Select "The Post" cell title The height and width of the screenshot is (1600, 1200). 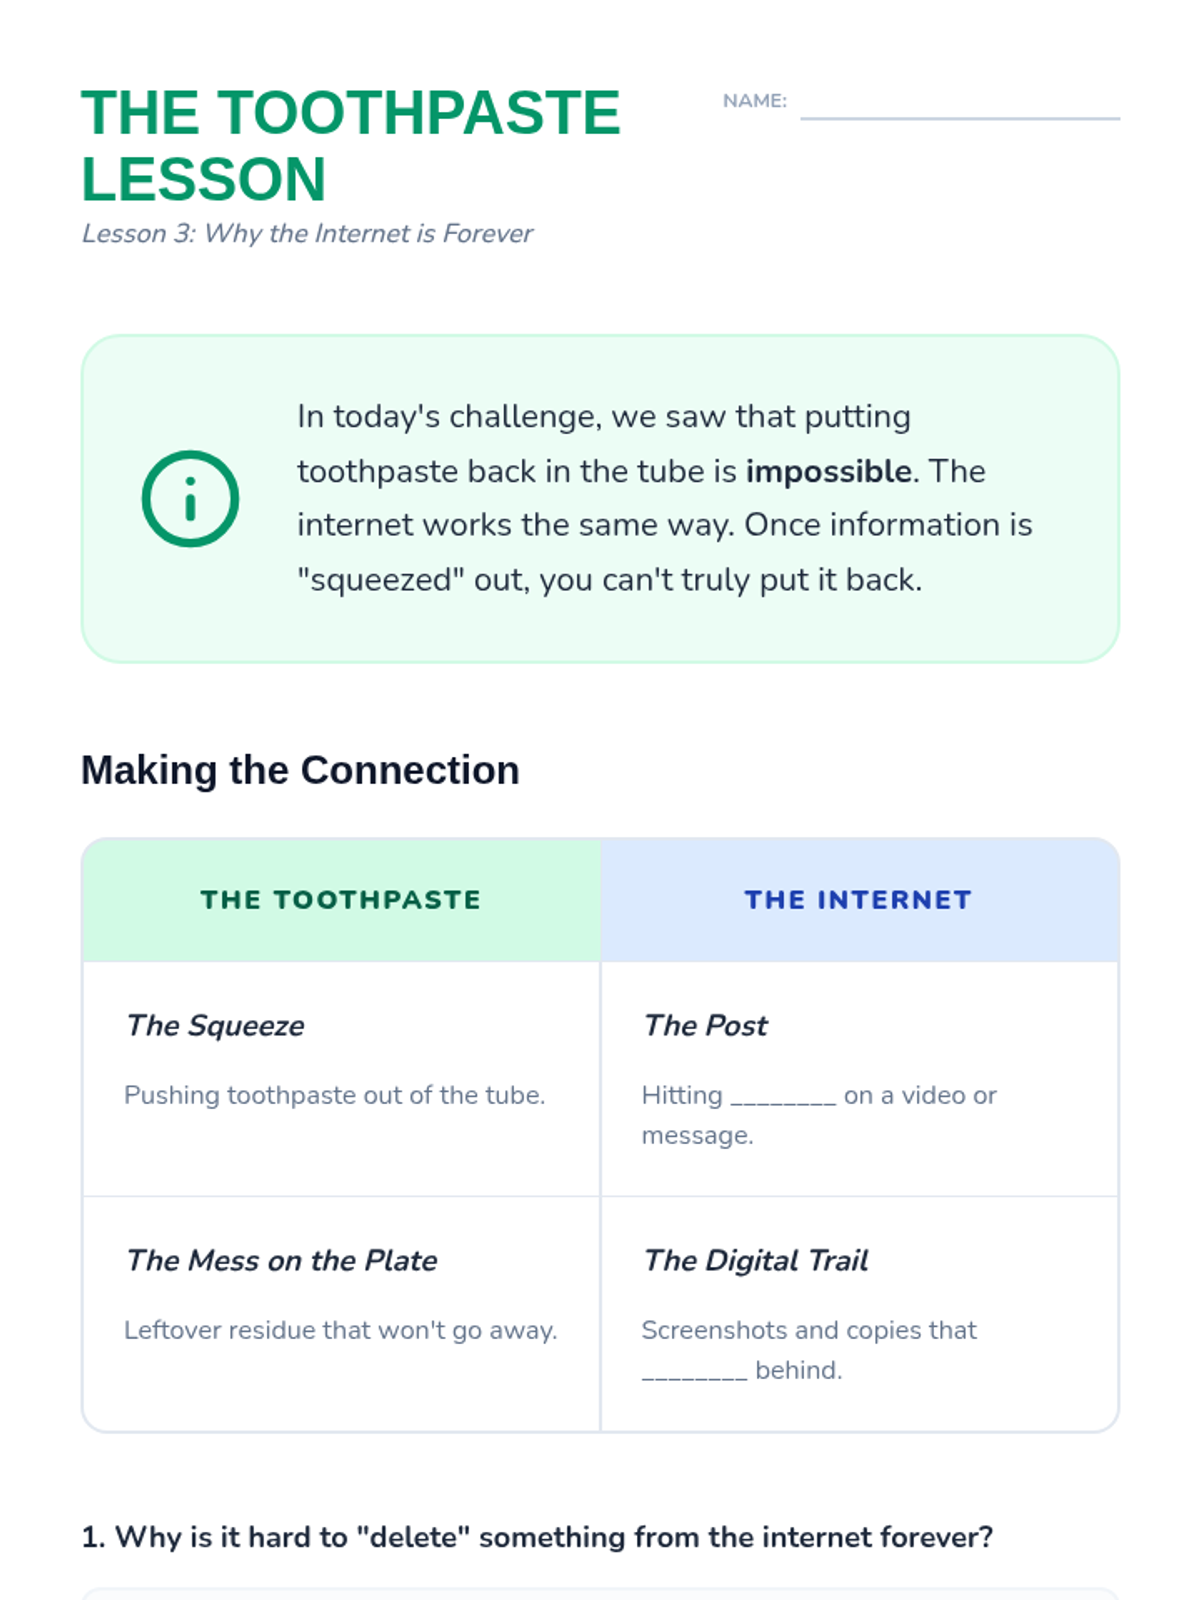(705, 1025)
